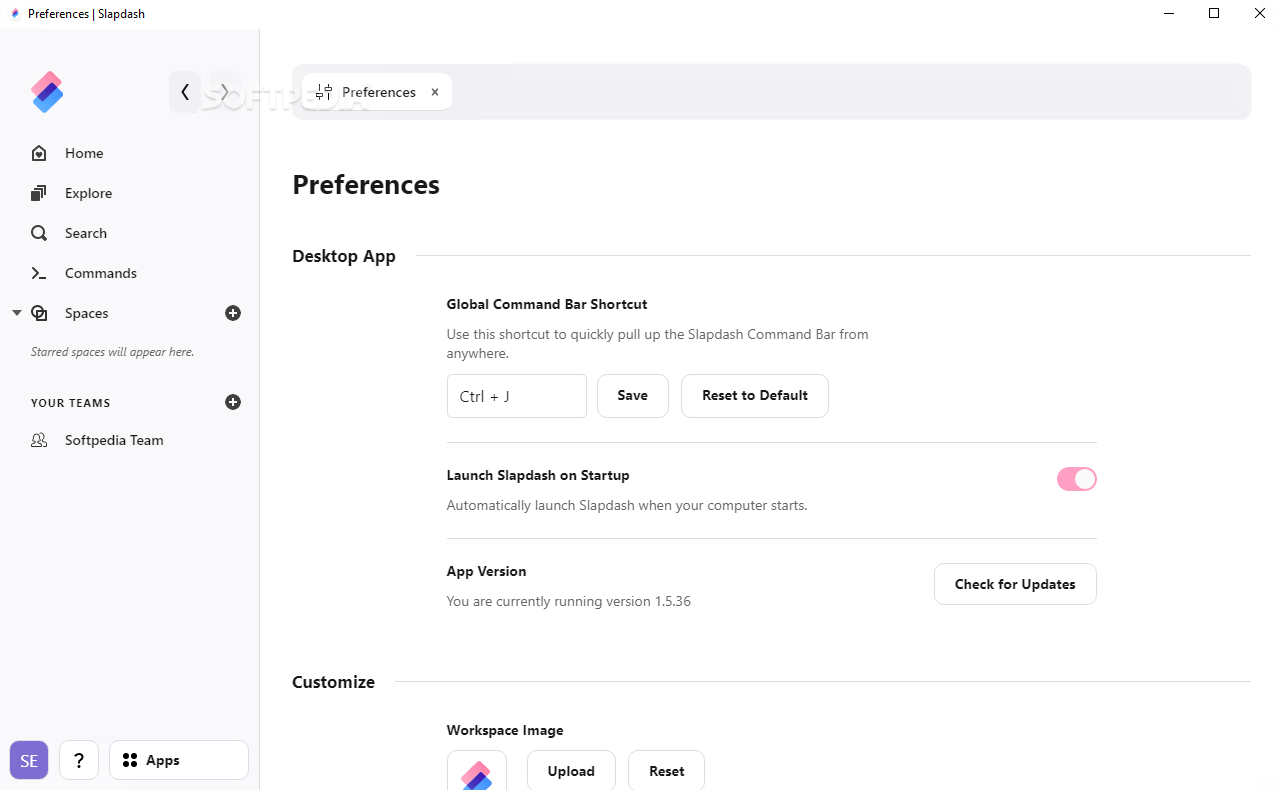
Task: Close the Preferences tab
Action: coord(435,92)
